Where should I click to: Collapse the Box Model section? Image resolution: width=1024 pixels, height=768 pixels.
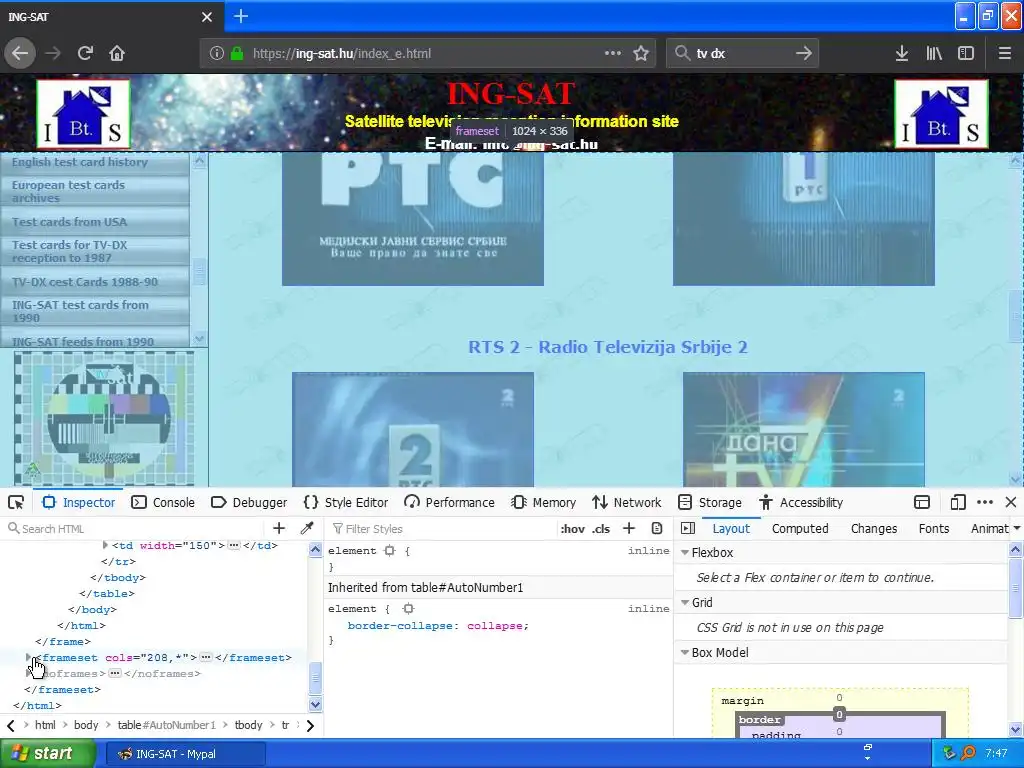click(685, 652)
